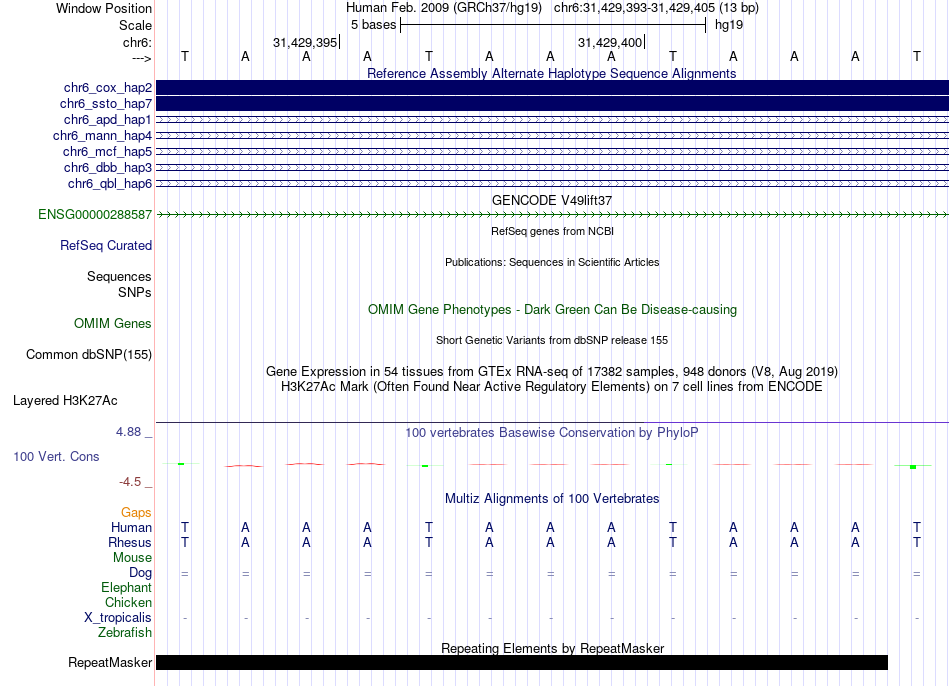Click the hg19 label beside scale bar
950x686 pixels.
click(729, 25)
